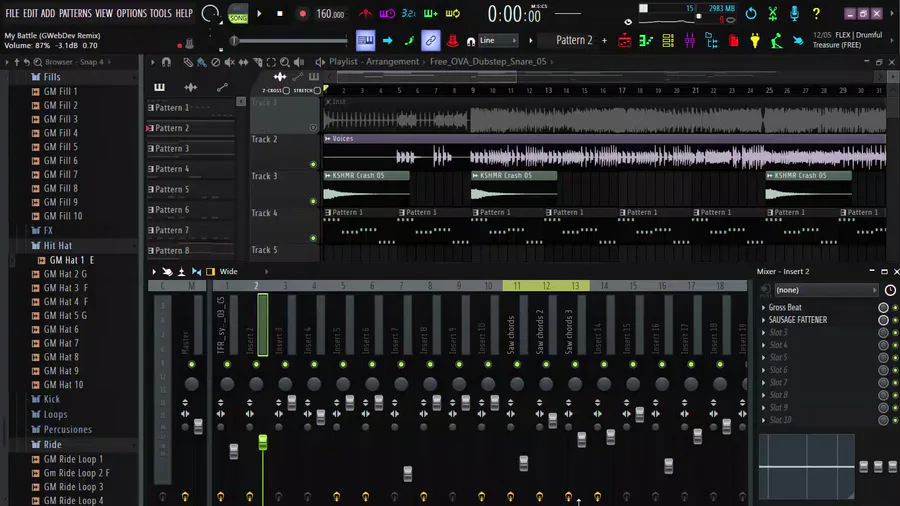The width and height of the screenshot is (900, 506).
Task: Click the yellow question mark help icon
Action: (816, 13)
